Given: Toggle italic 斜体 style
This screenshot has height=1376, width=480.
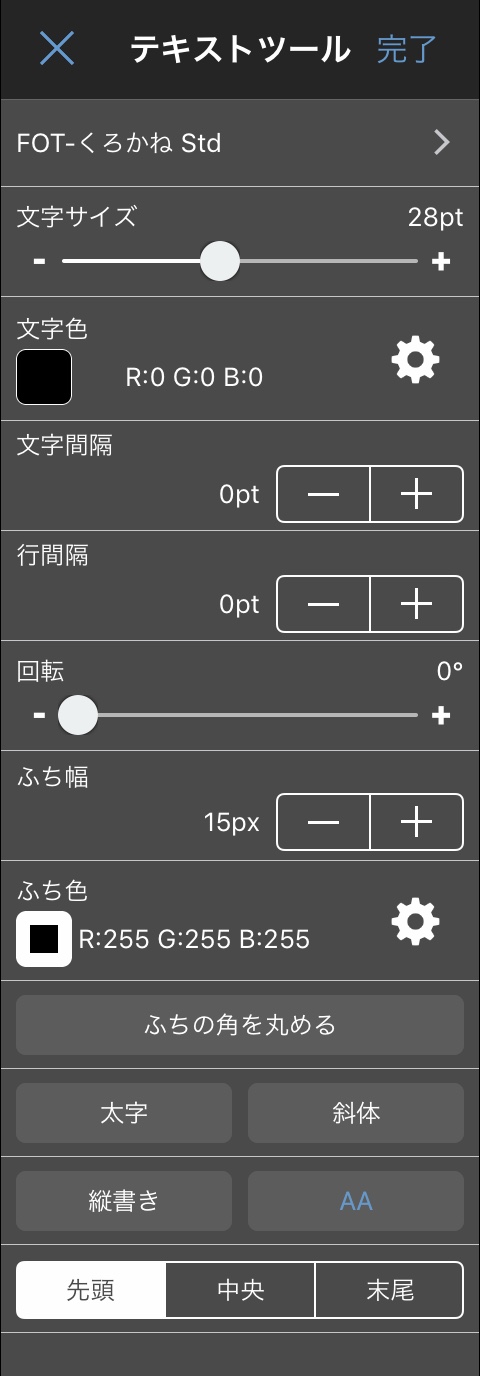Looking at the screenshot, I should point(356,1113).
